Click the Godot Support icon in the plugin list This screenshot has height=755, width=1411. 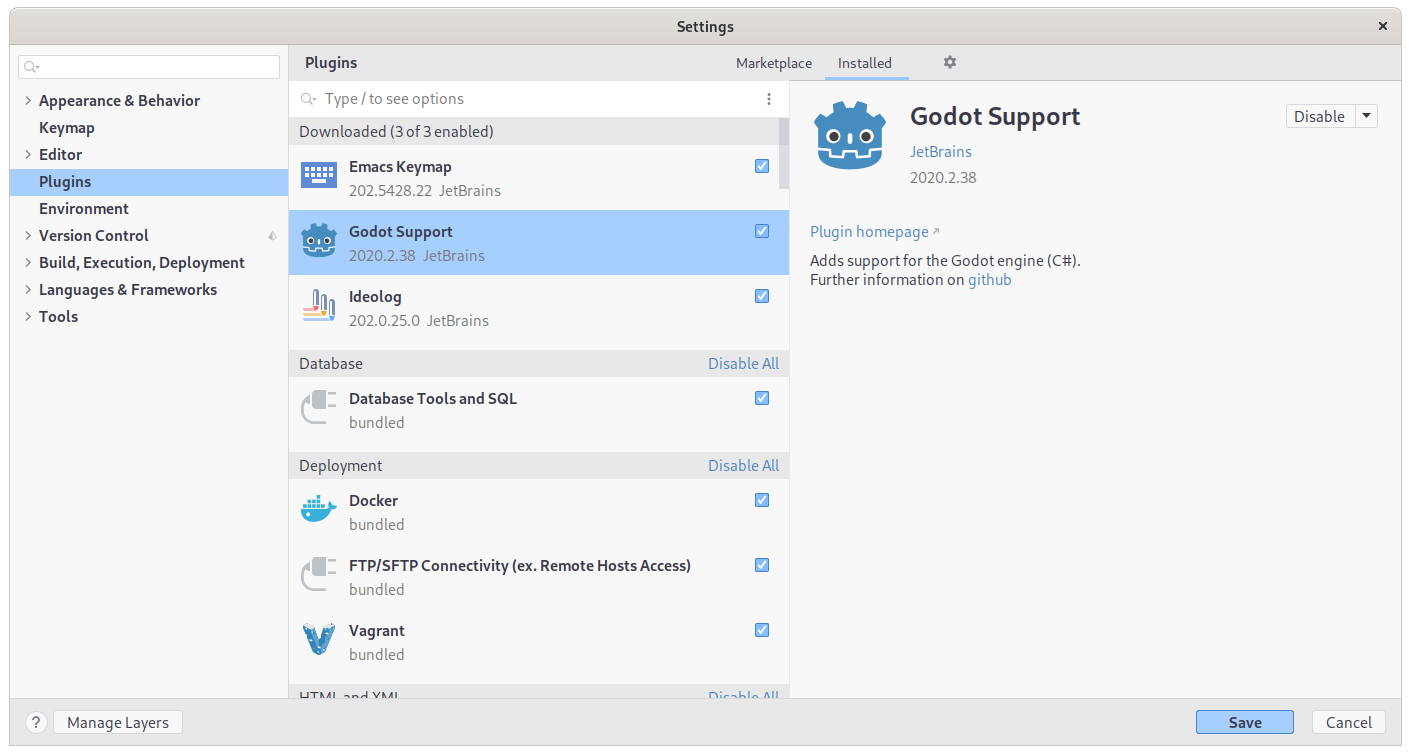319,241
